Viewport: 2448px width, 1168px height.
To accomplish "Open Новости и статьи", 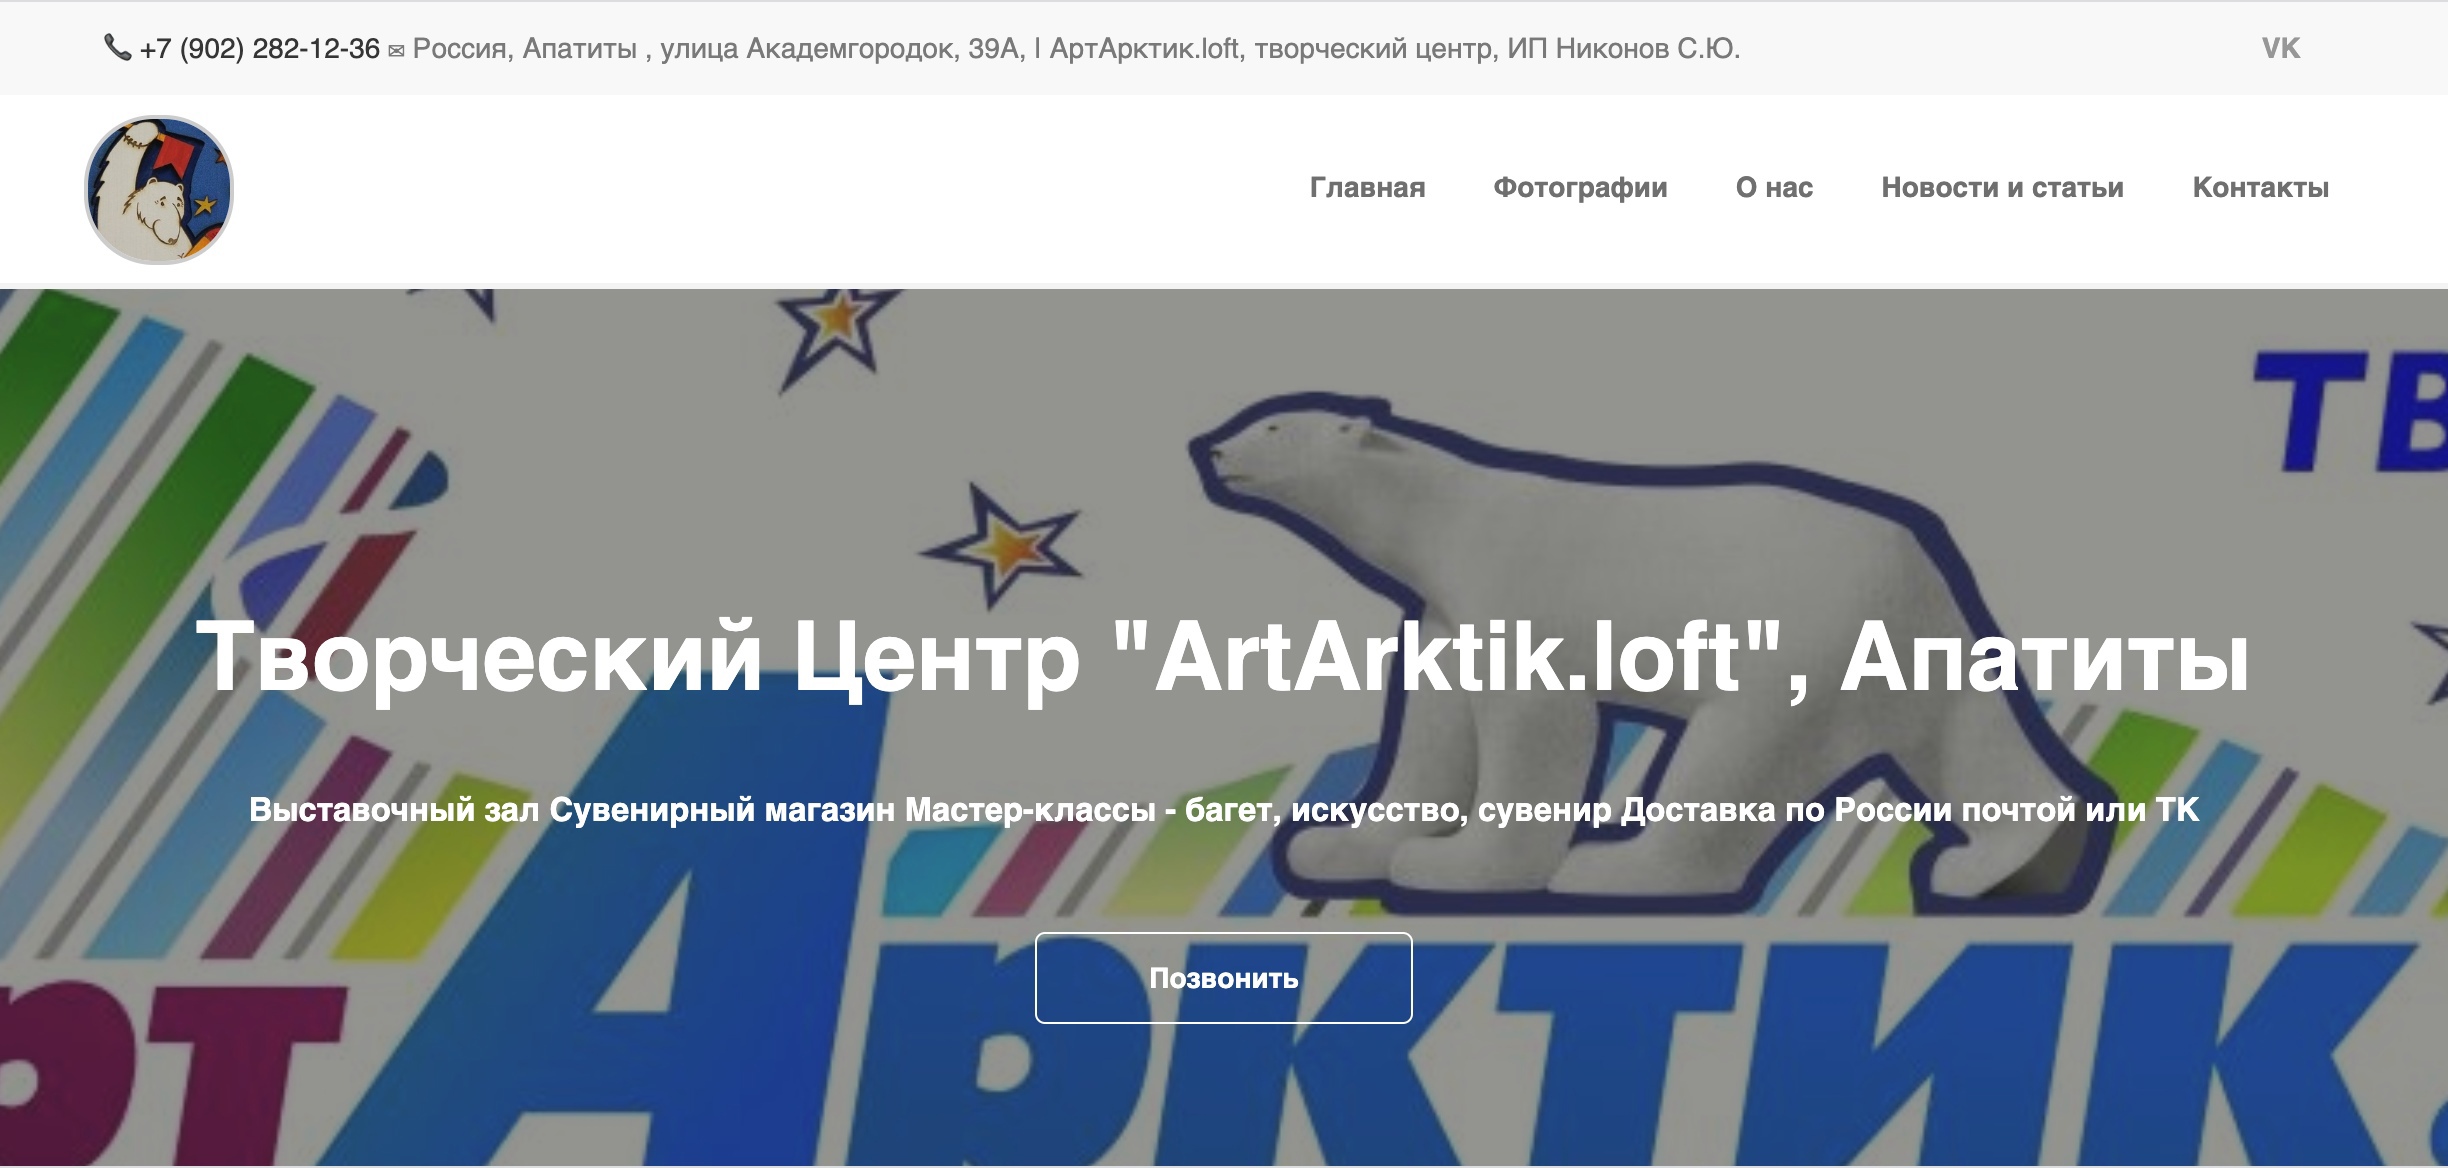I will [x=2002, y=188].
